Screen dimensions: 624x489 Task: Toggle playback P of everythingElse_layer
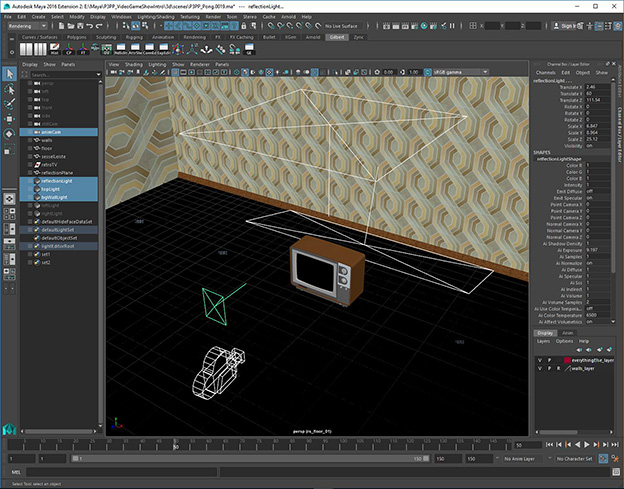click(548, 358)
